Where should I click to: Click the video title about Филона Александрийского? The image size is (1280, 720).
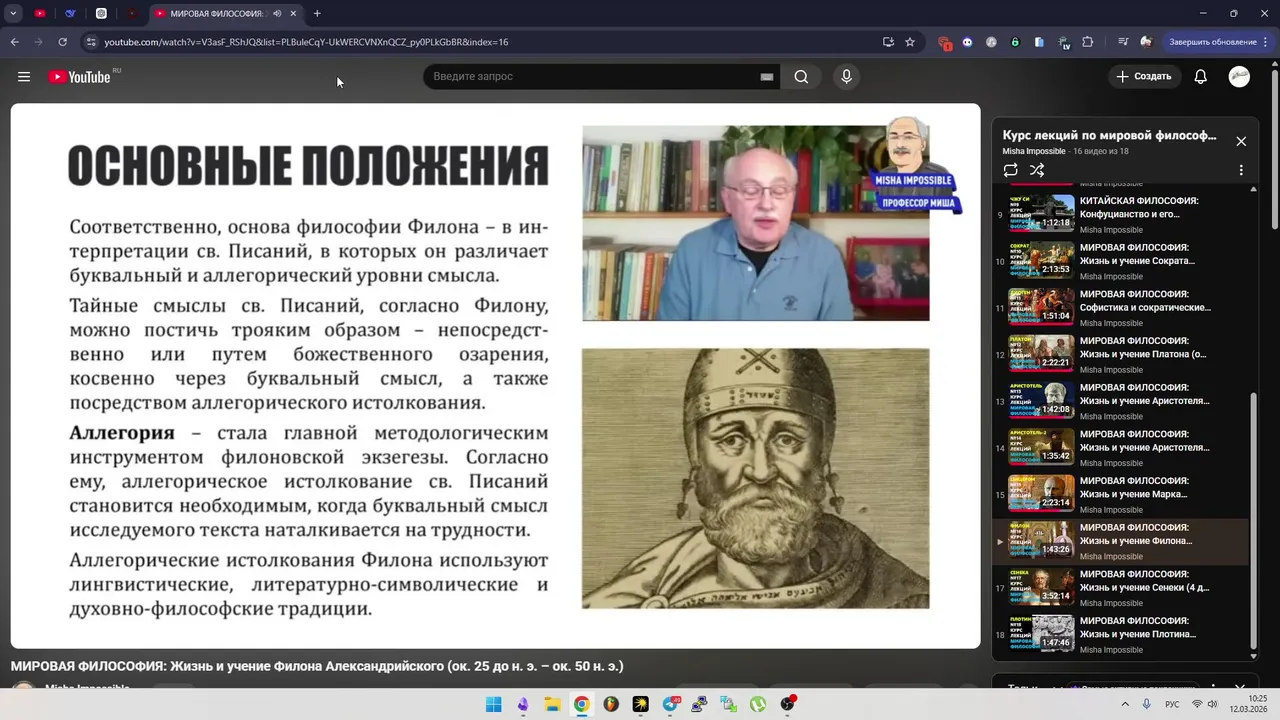317,666
